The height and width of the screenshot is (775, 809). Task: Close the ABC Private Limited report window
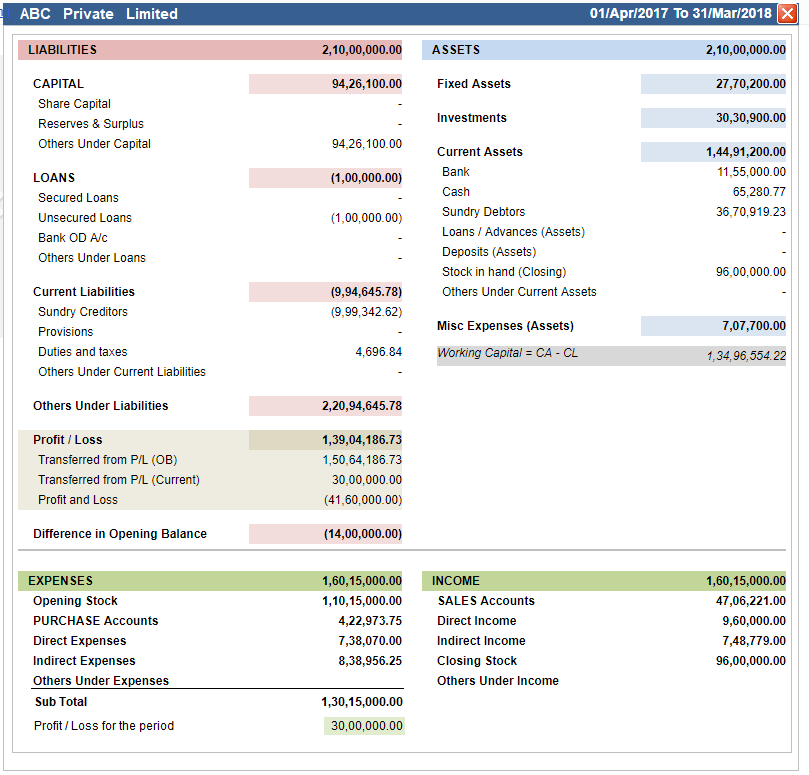pos(787,13)
